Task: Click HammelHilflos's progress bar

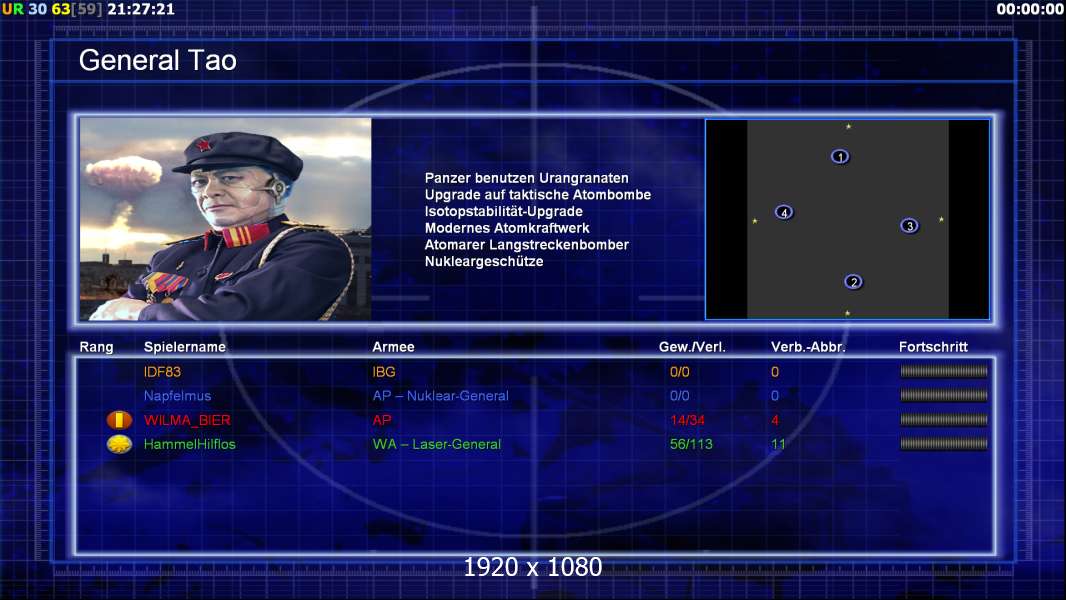Action: point(944,444)
